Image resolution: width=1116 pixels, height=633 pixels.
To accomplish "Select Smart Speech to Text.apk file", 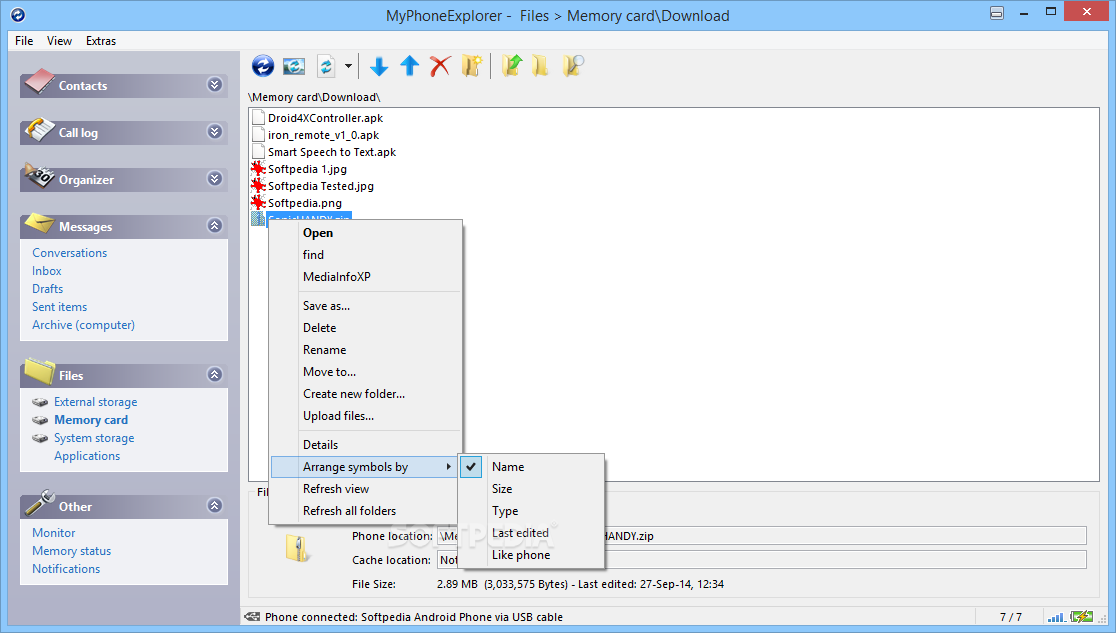I will click(332, 152).
